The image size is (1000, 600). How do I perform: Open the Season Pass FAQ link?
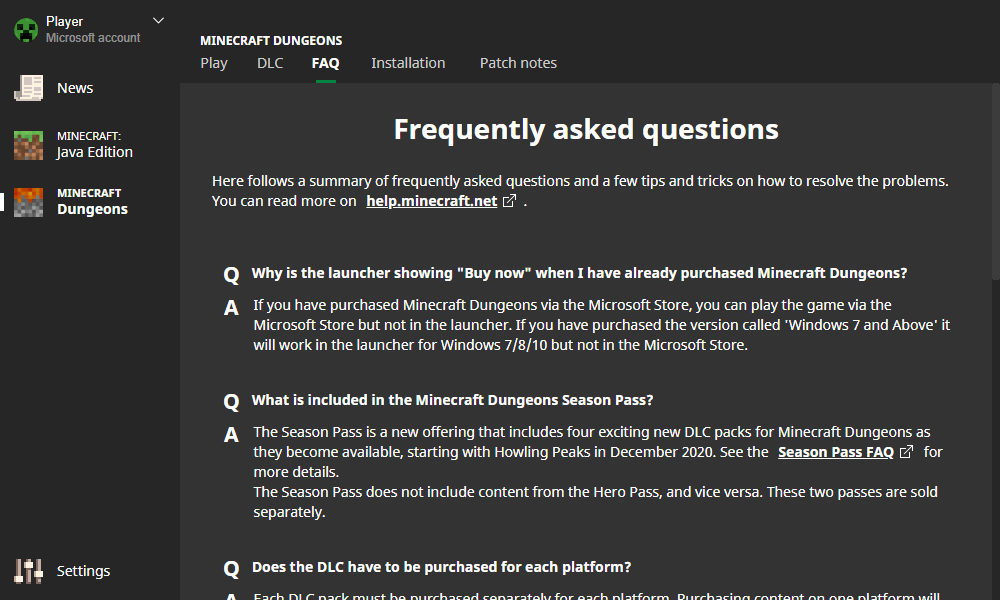[x=835, y=452]
